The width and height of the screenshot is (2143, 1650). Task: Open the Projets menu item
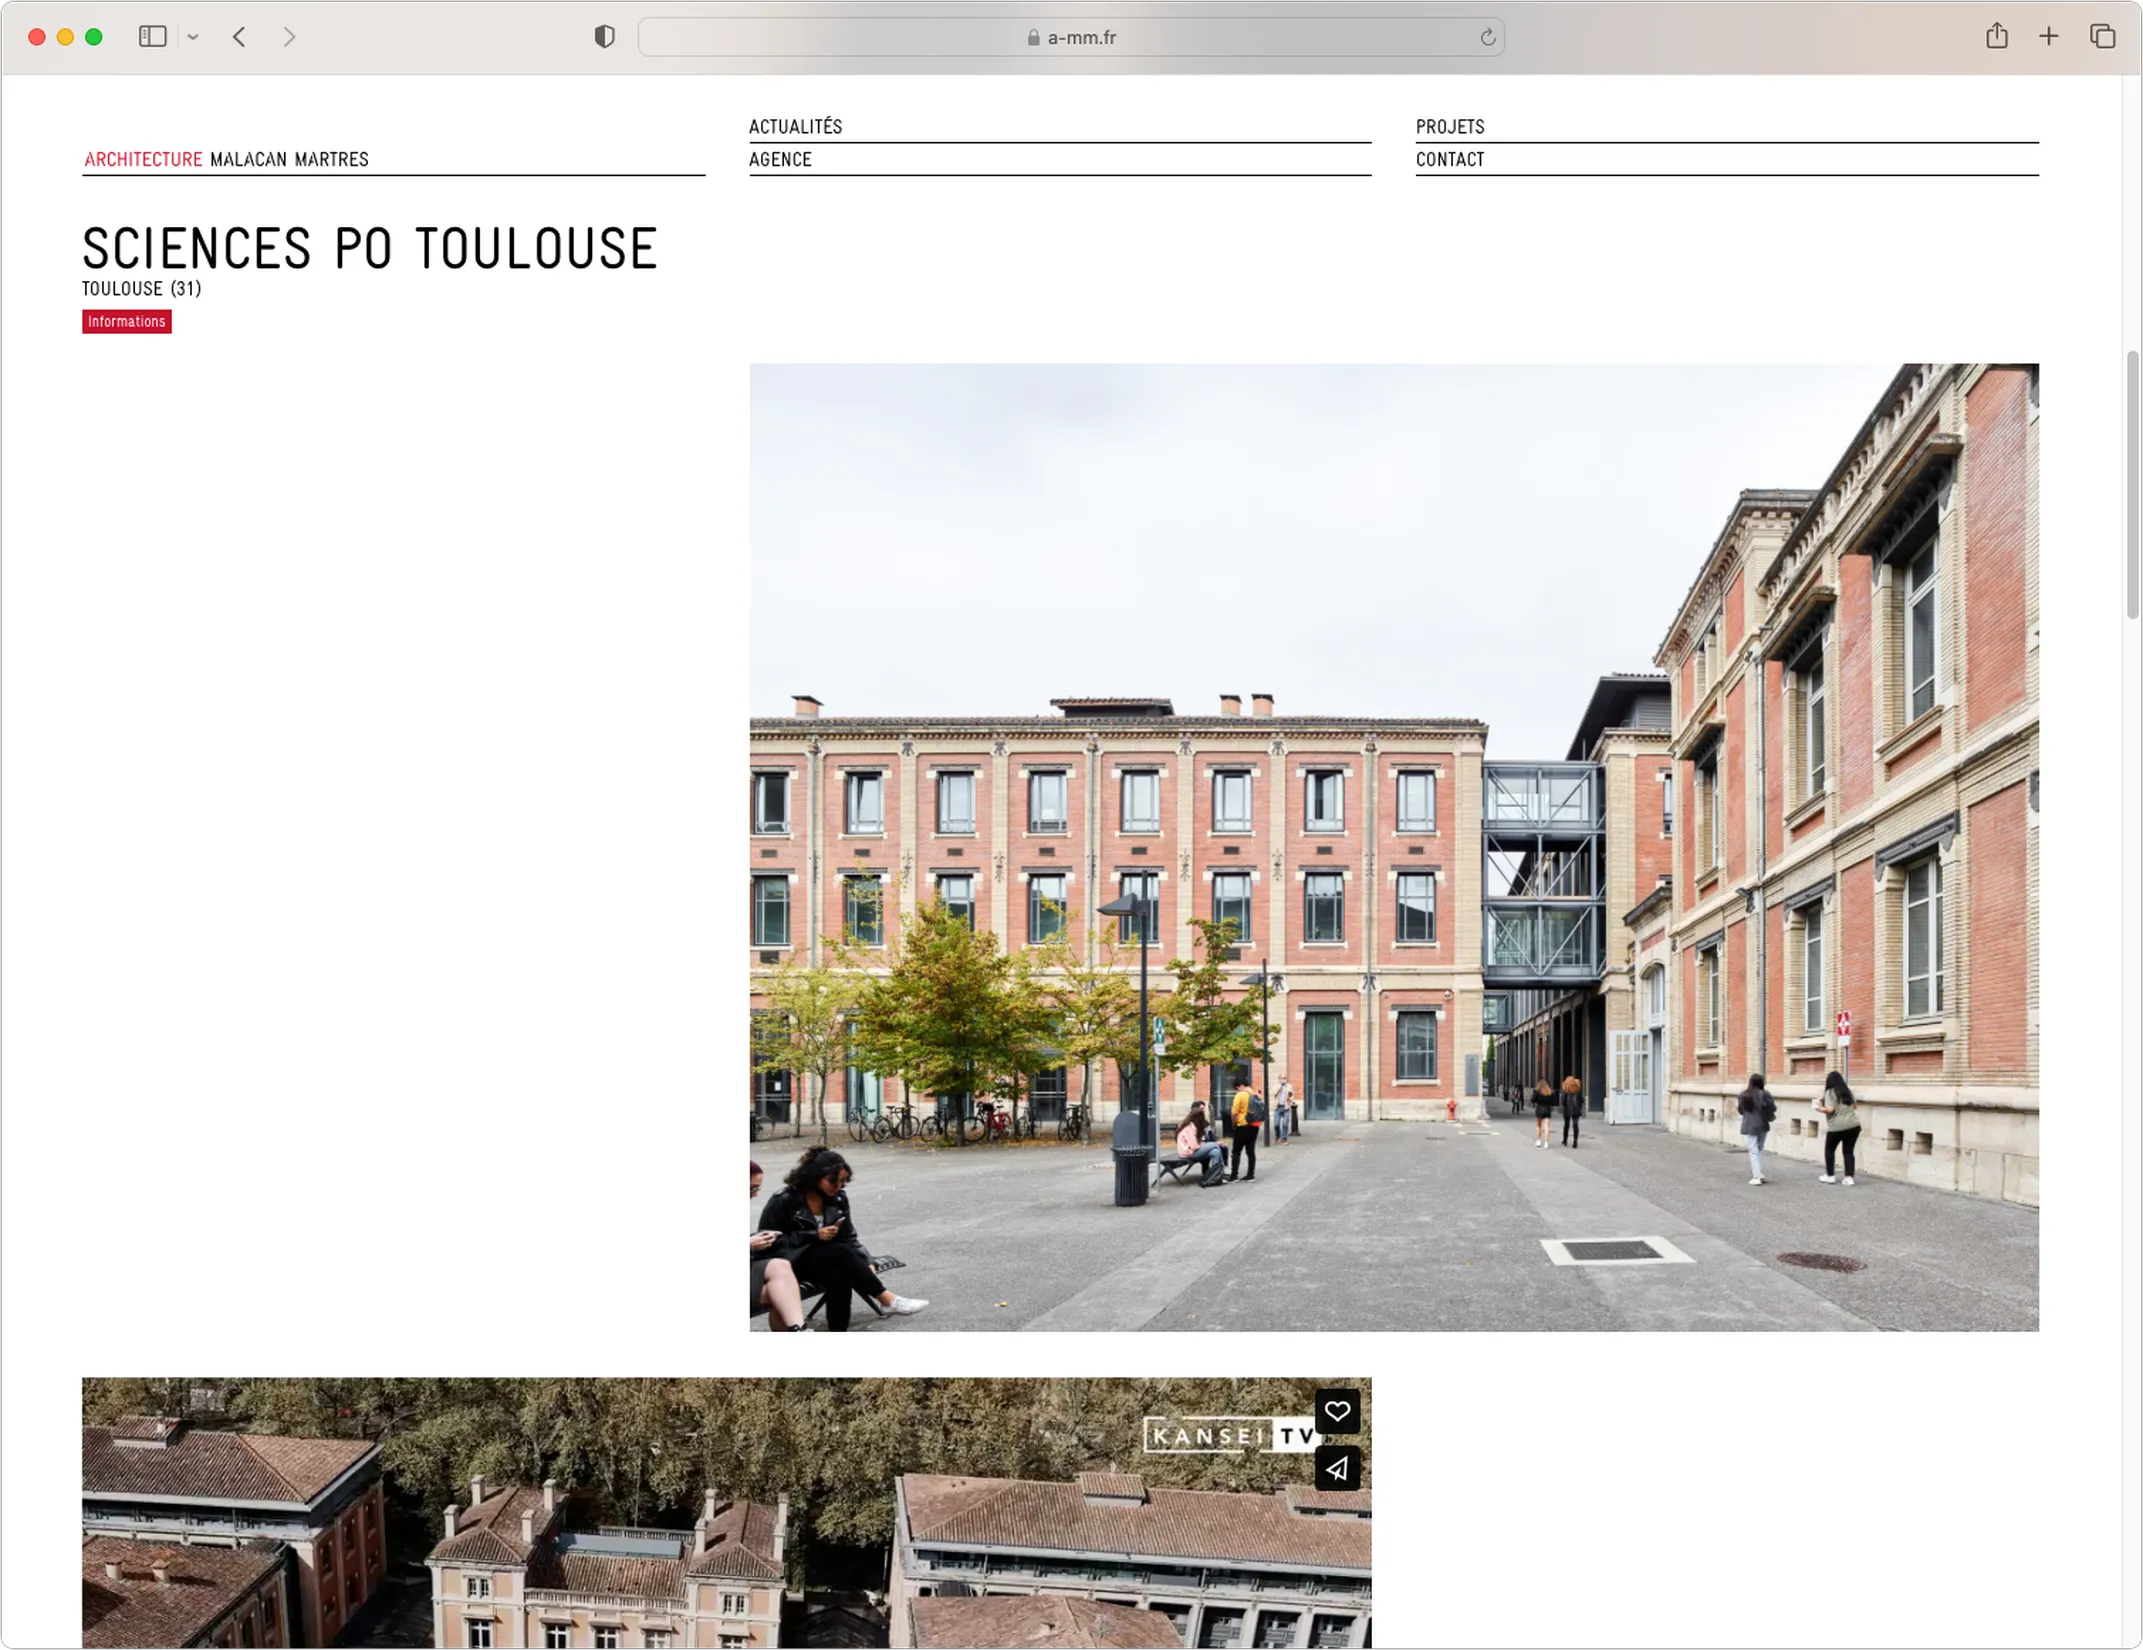pyautogui.click(x=1449, y=126)
